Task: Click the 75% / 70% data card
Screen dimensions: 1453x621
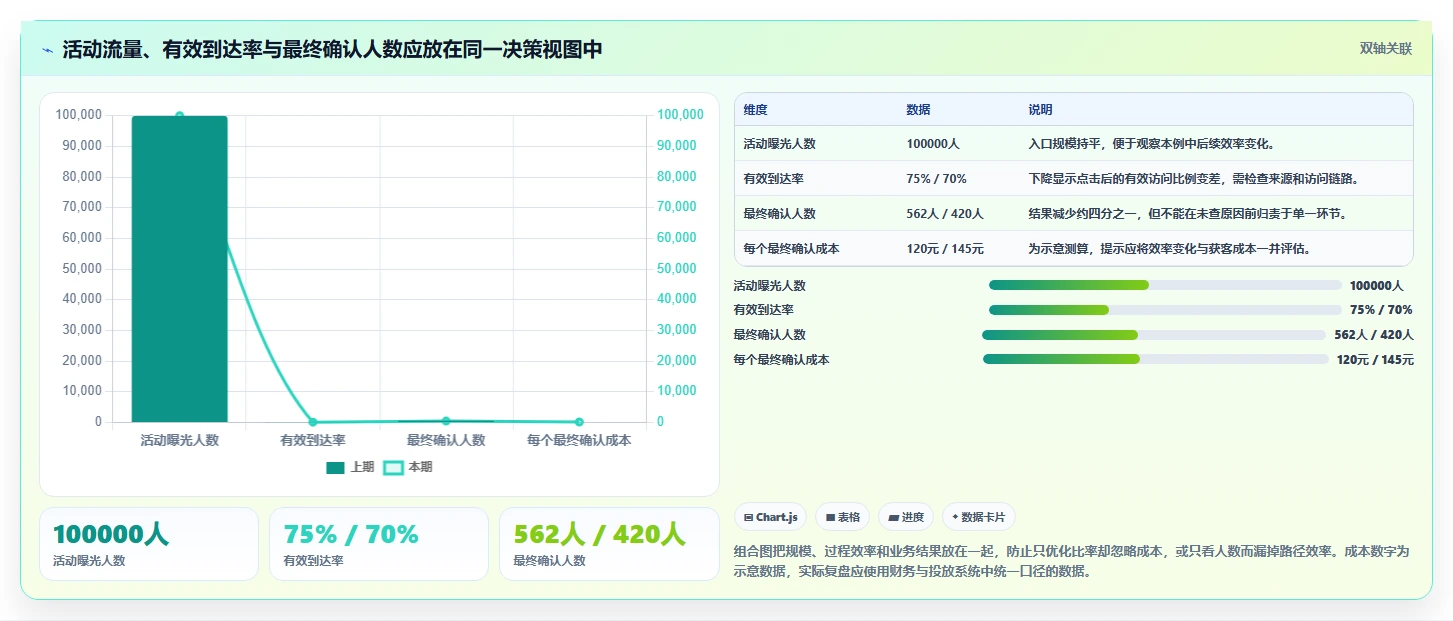Action: [x=379, y=544]
